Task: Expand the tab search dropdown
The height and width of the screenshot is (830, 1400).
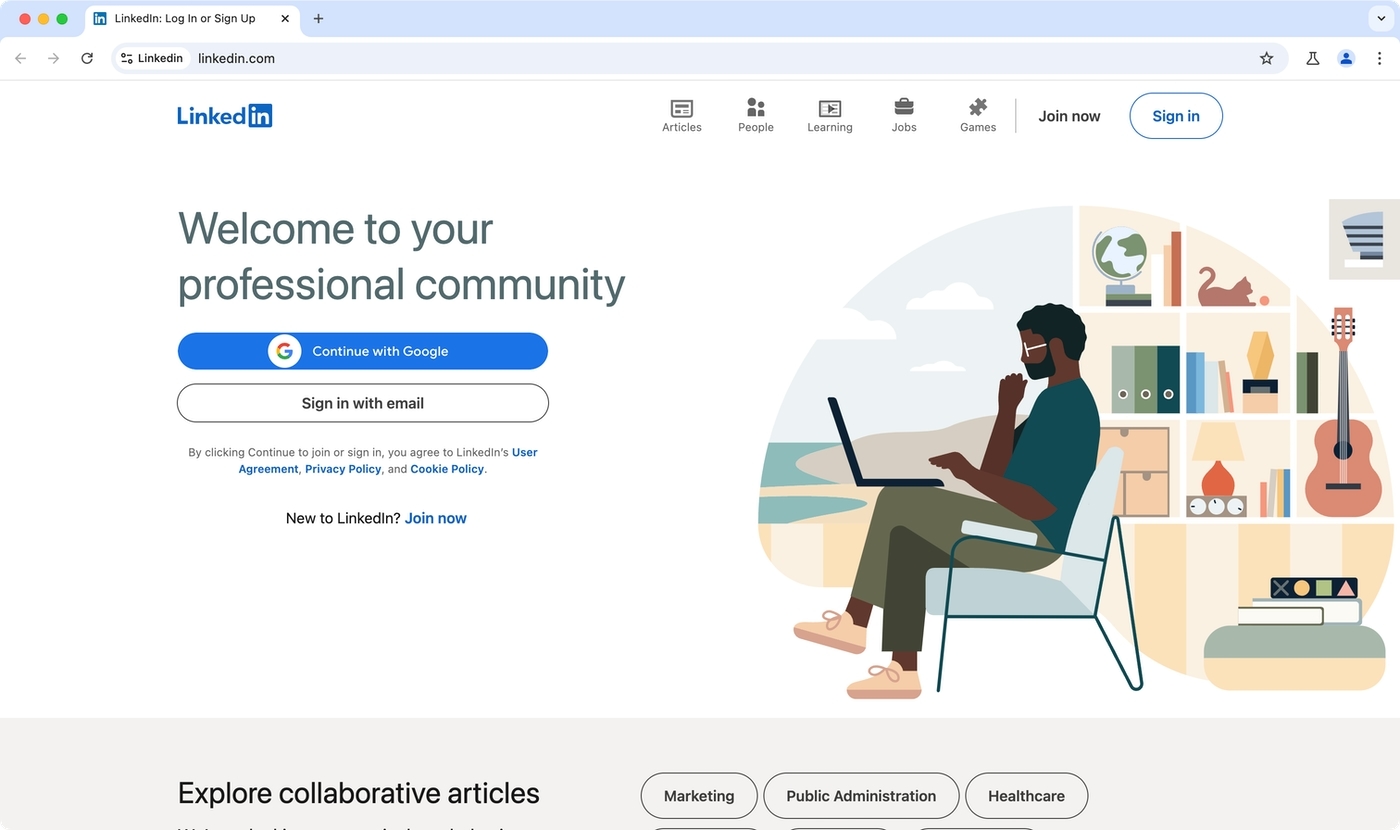Action: click(x=1381, y=18)
